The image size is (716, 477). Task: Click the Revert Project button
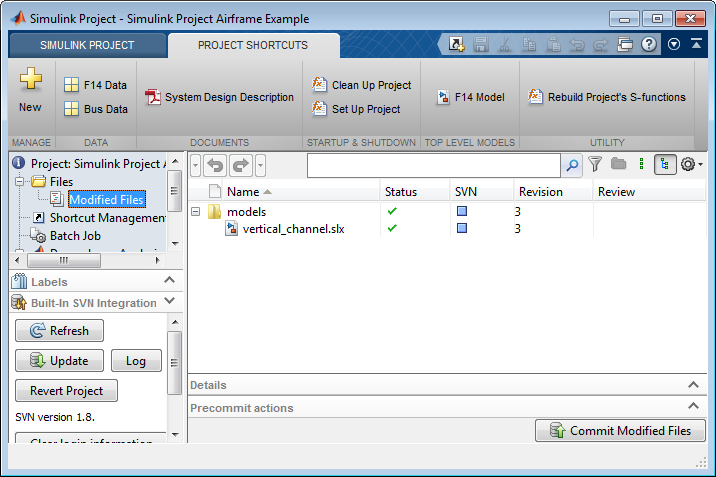point(67,391)
